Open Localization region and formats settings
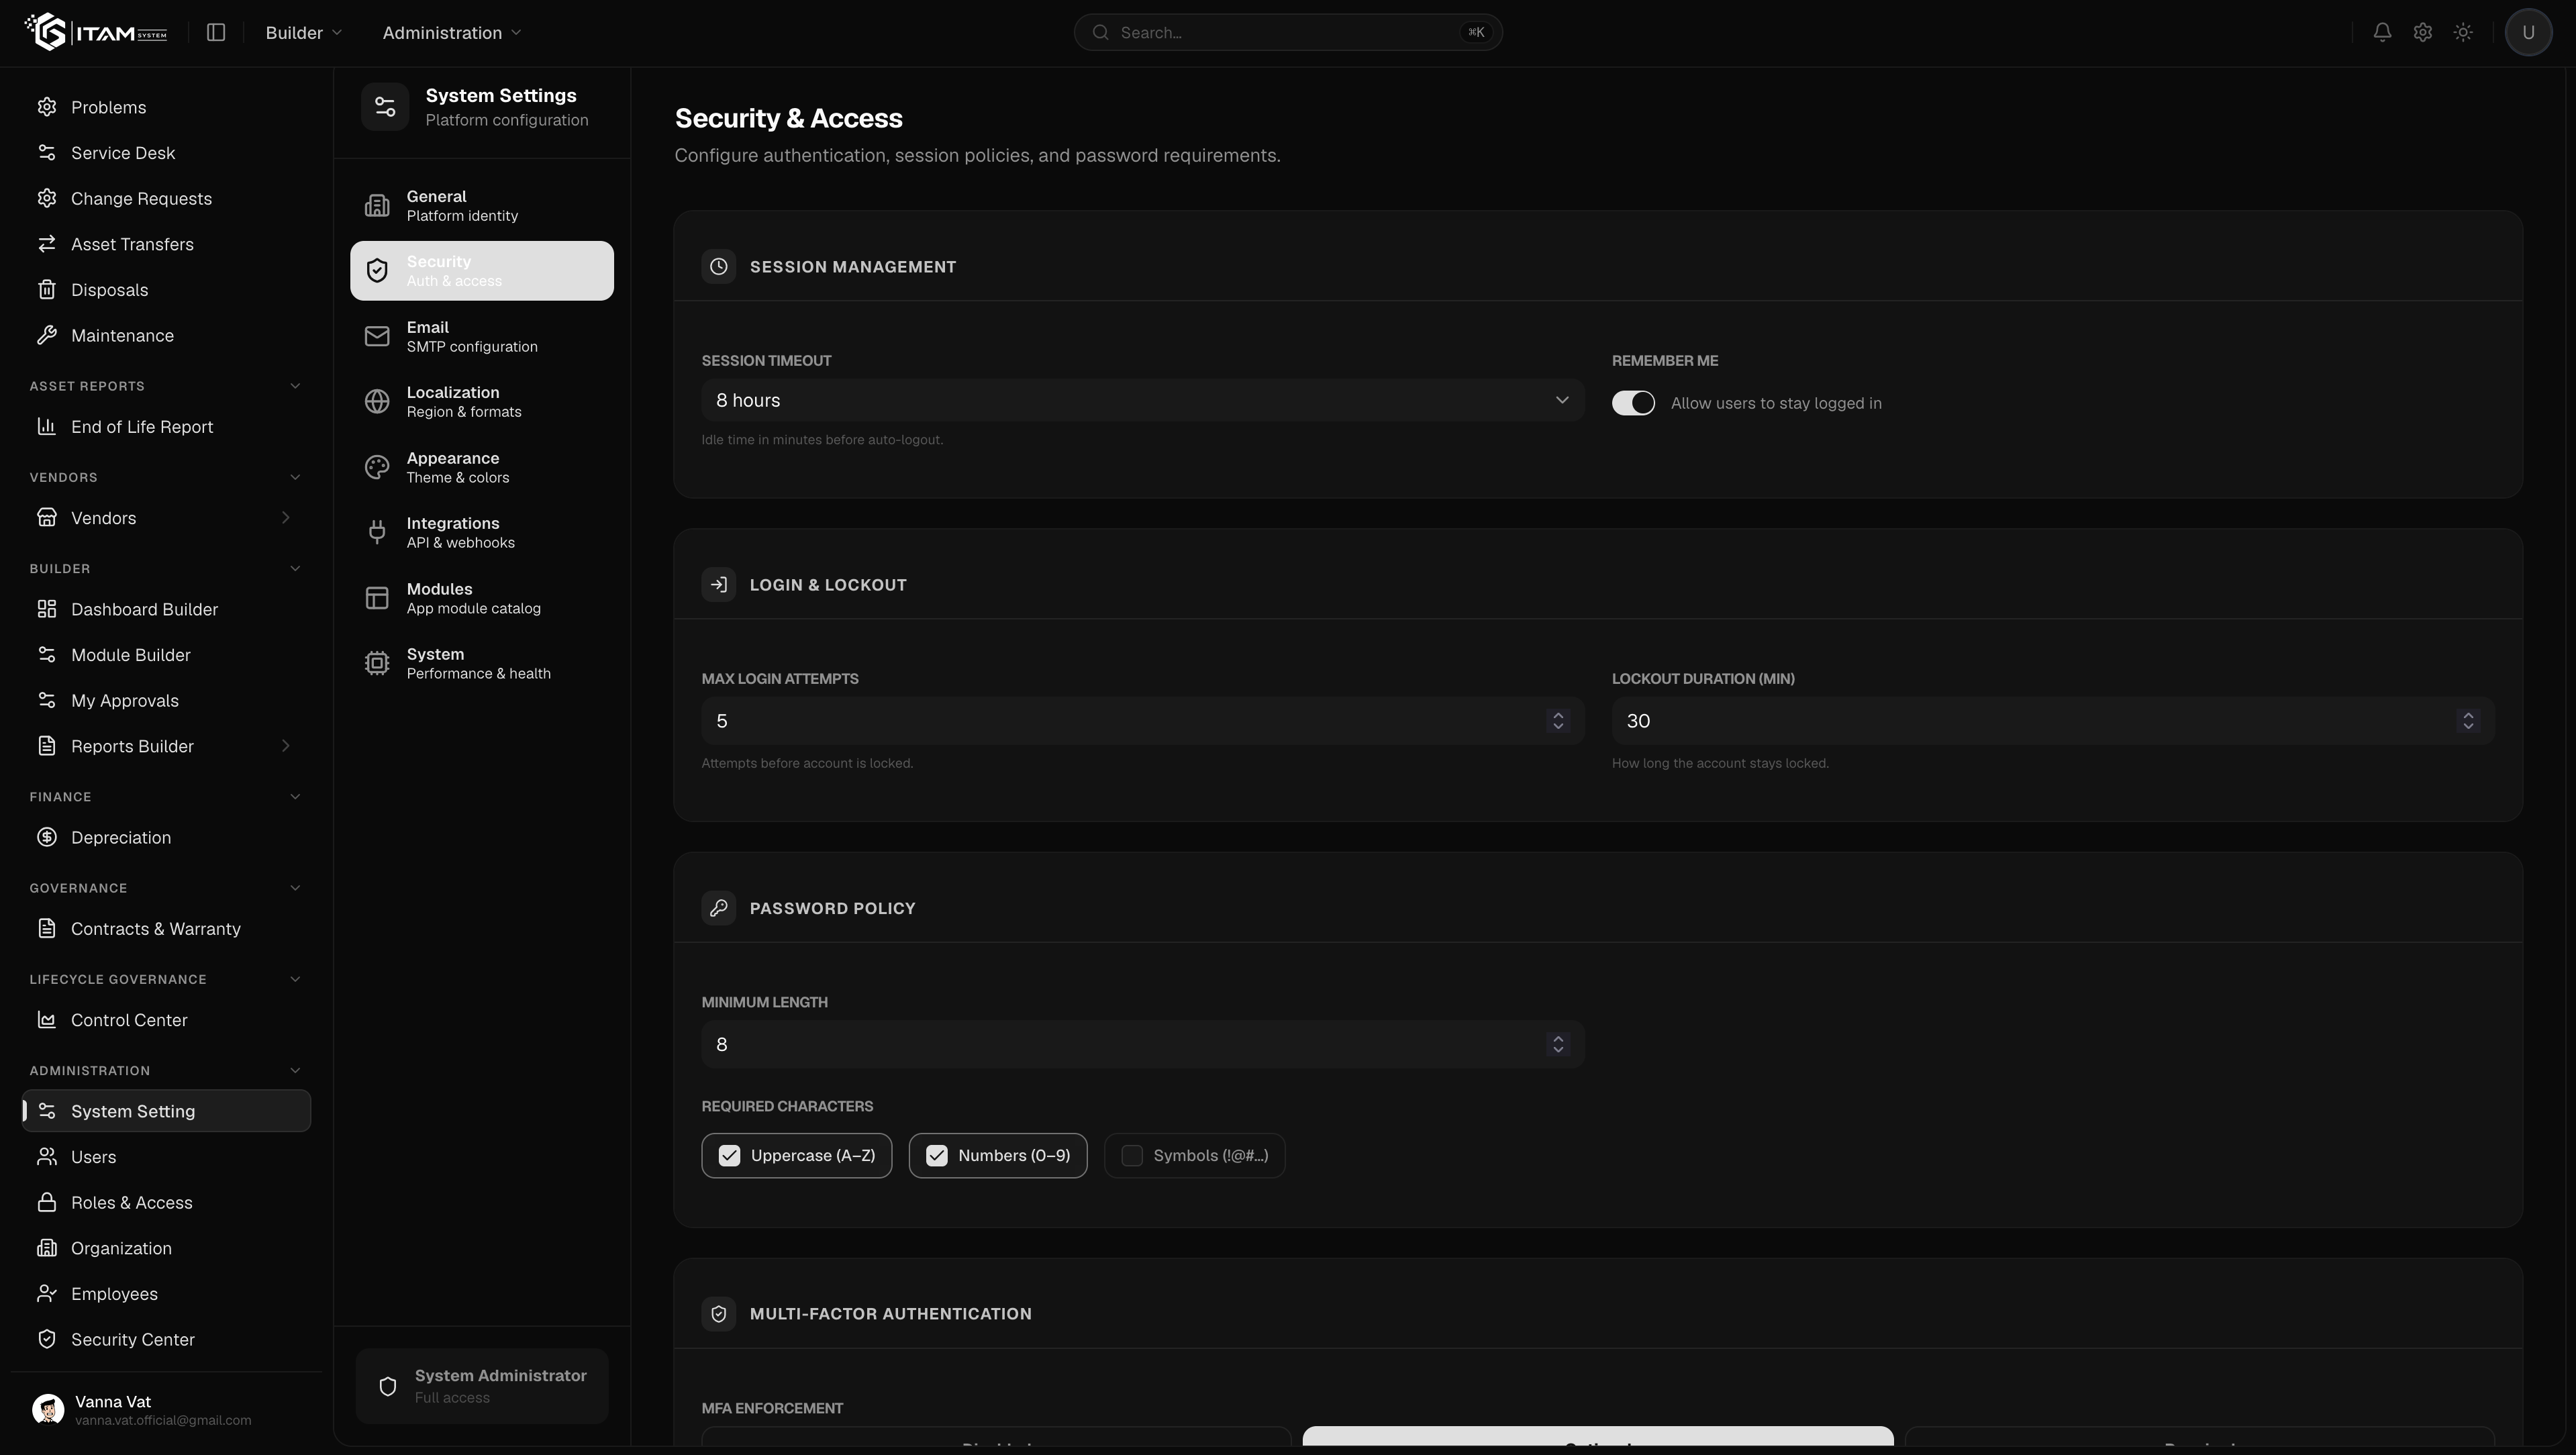The height and width of the screenshot is (1455, 2576). point(482,401)
